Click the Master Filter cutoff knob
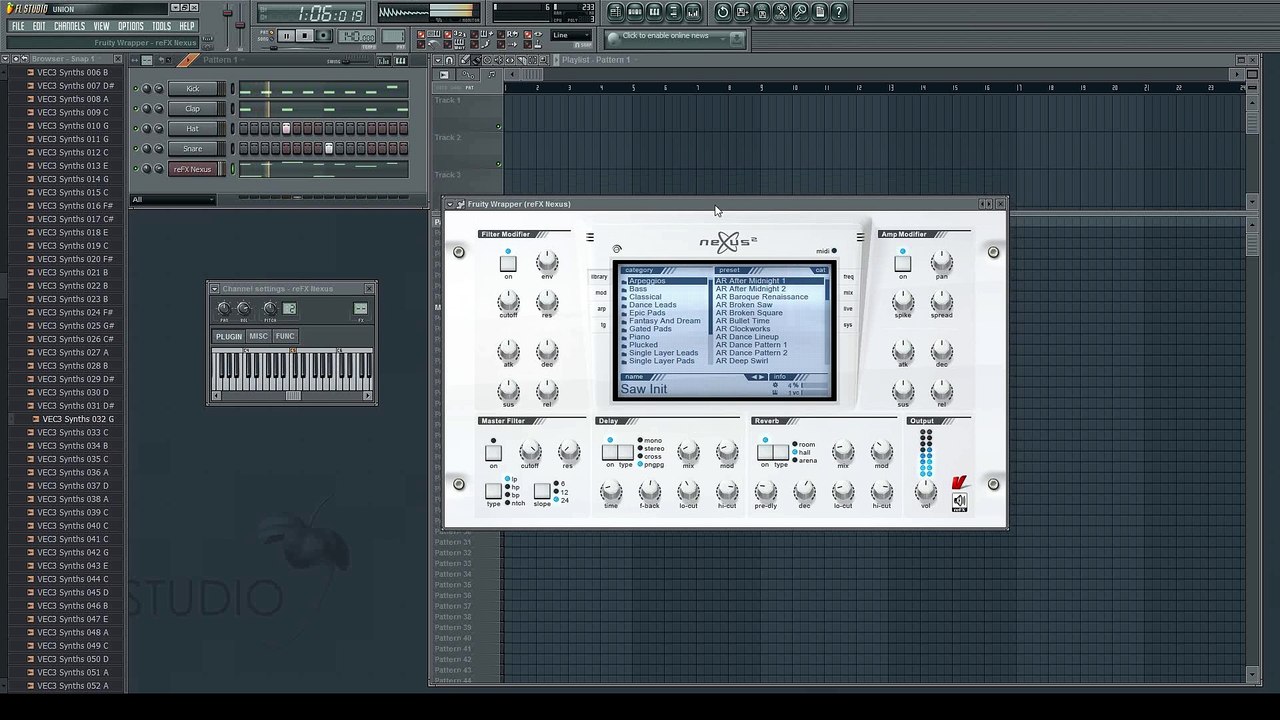 pyautogui.click(x=530, y=451)
